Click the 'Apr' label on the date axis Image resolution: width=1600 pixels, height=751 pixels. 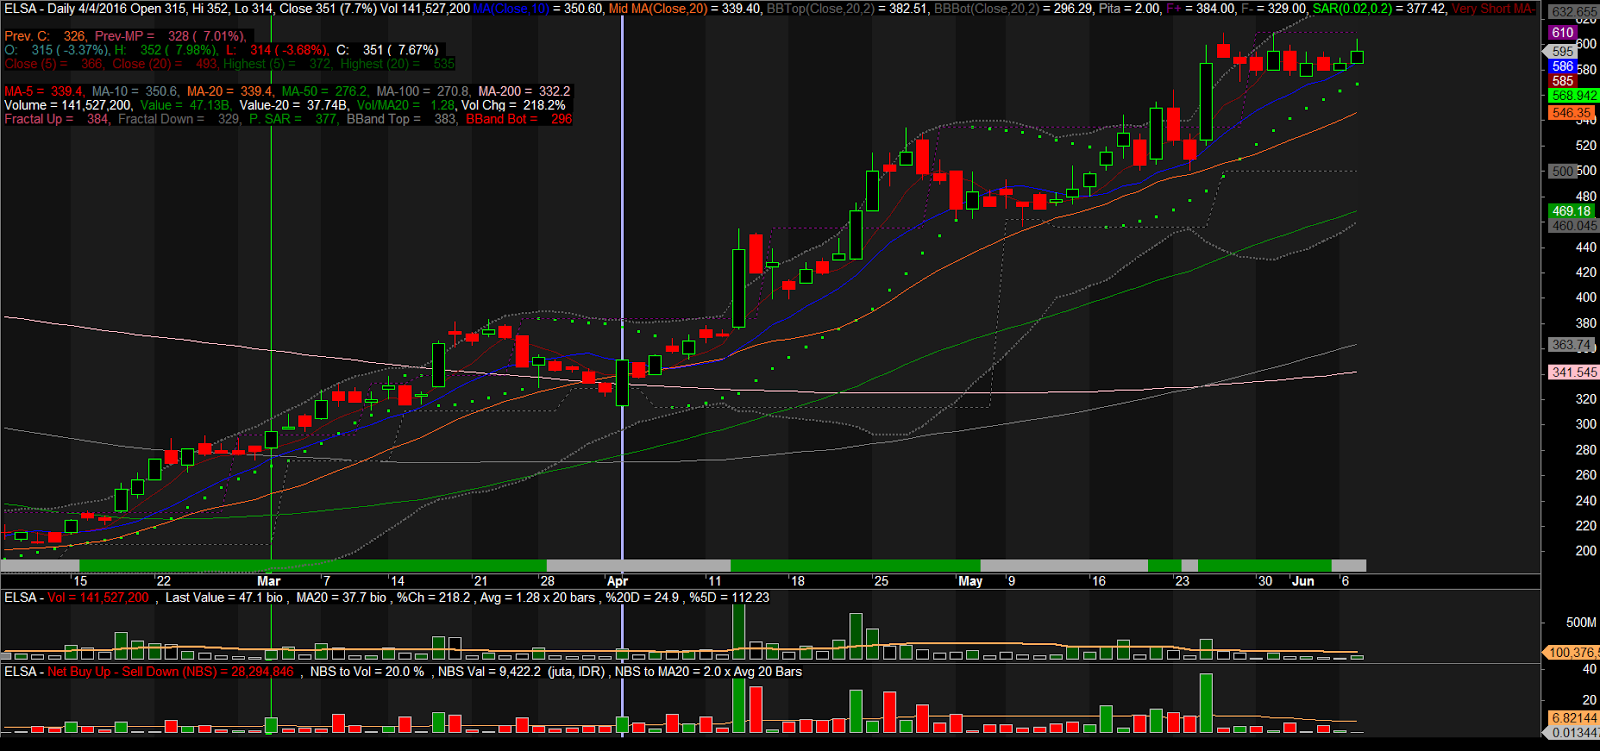click(x=618, y=581)
